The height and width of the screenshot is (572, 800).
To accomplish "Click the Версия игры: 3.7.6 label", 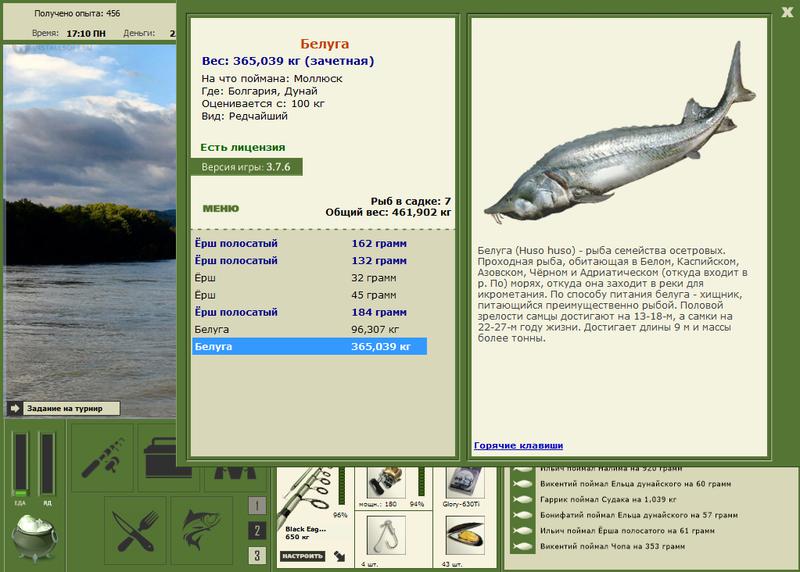I will [x=246, y=167].
